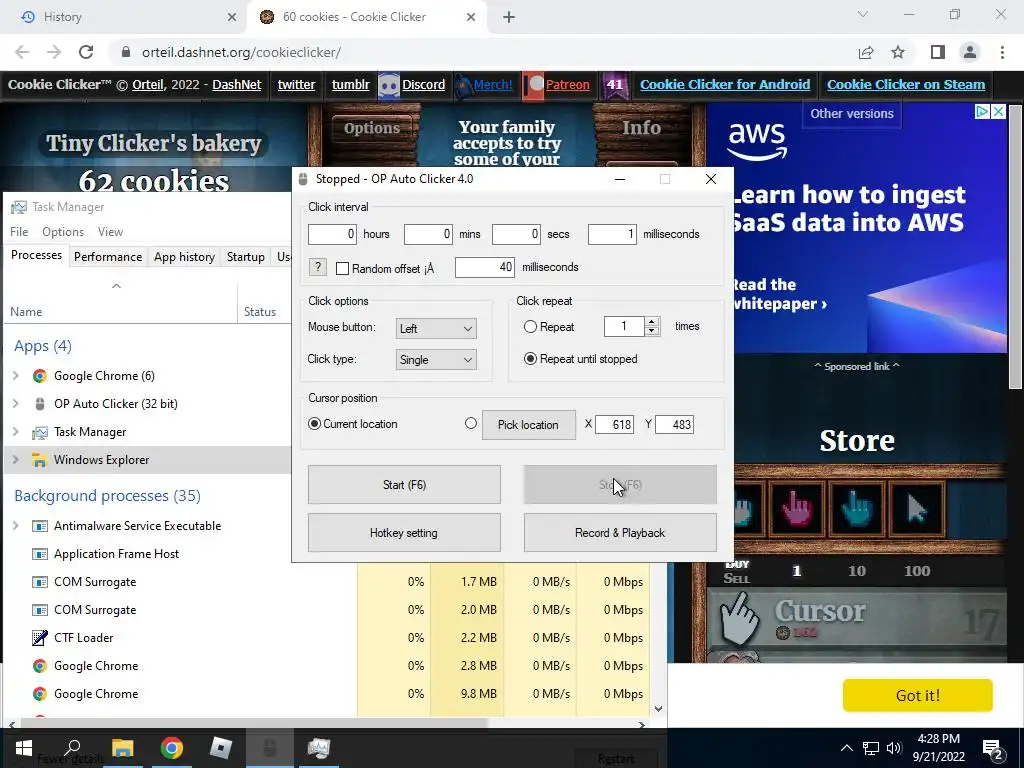Open File Explorer from taskbar
The image size is (1024, 768).
(122, 748)
